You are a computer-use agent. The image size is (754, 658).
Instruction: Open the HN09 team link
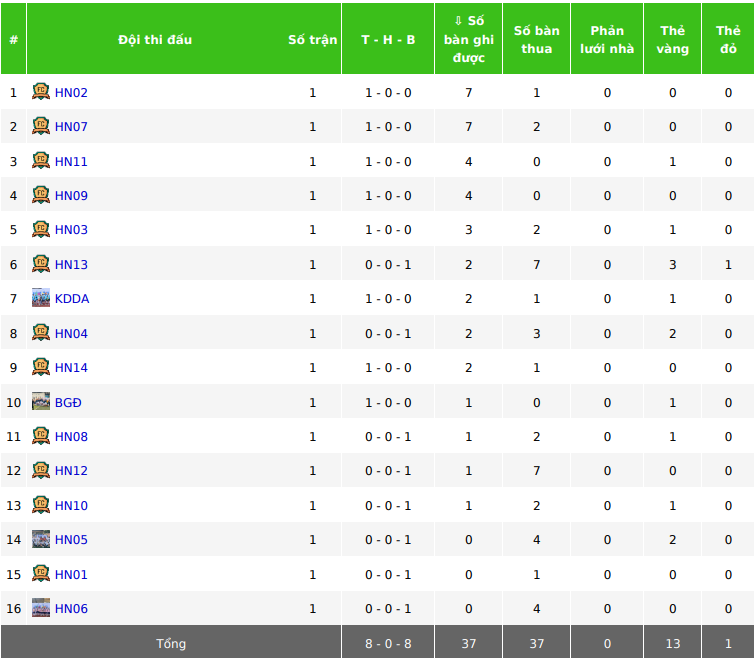click(71, 196)
